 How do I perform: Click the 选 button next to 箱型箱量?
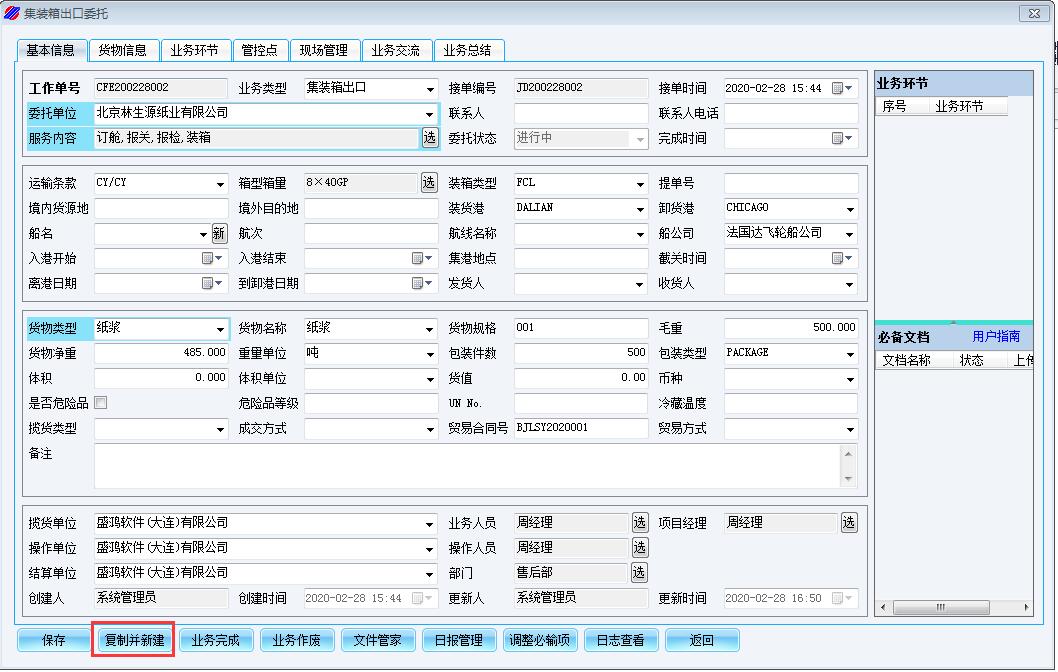pyautogui.click(x=429, y=183)
